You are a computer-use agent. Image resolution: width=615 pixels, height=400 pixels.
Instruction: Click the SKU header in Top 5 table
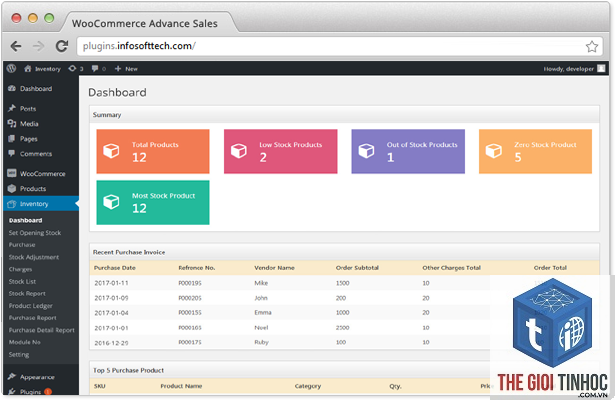coord(100,386)
